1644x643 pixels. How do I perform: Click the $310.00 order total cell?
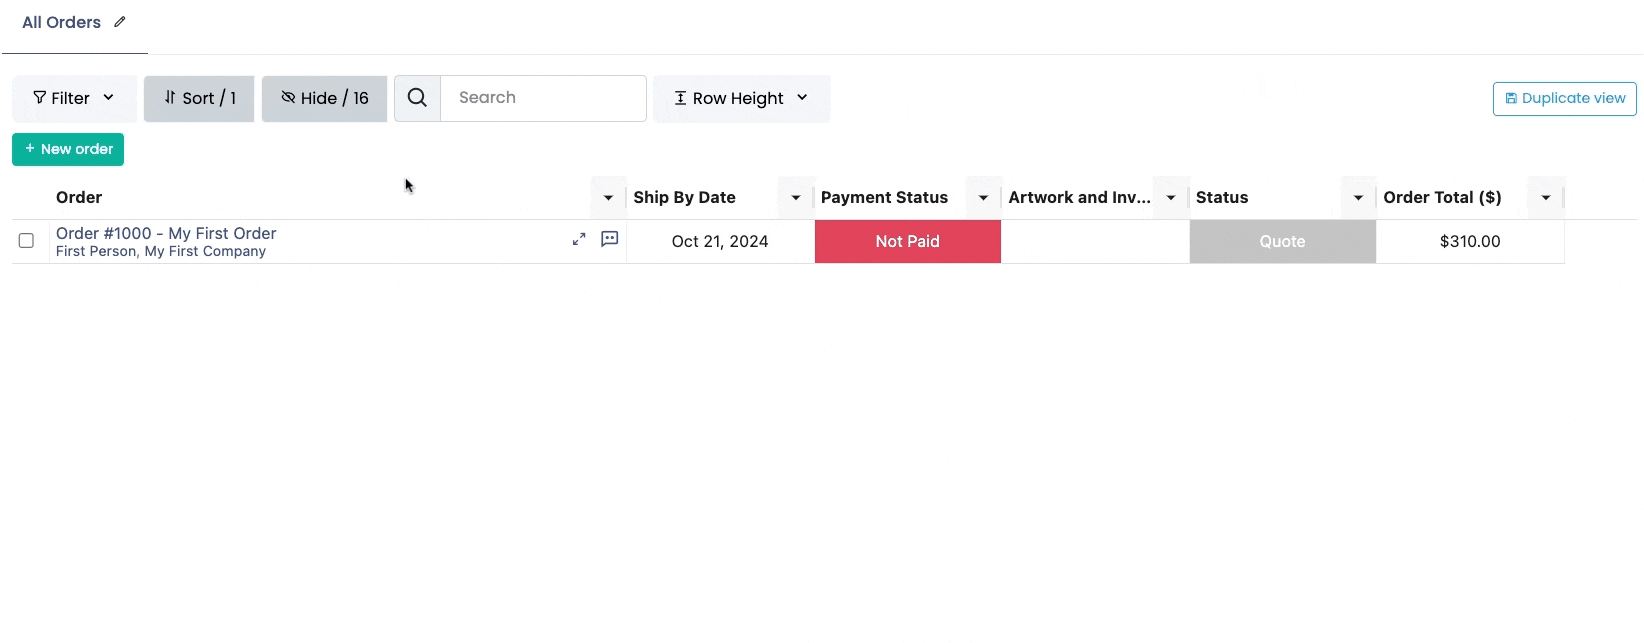coord(1470,241)
